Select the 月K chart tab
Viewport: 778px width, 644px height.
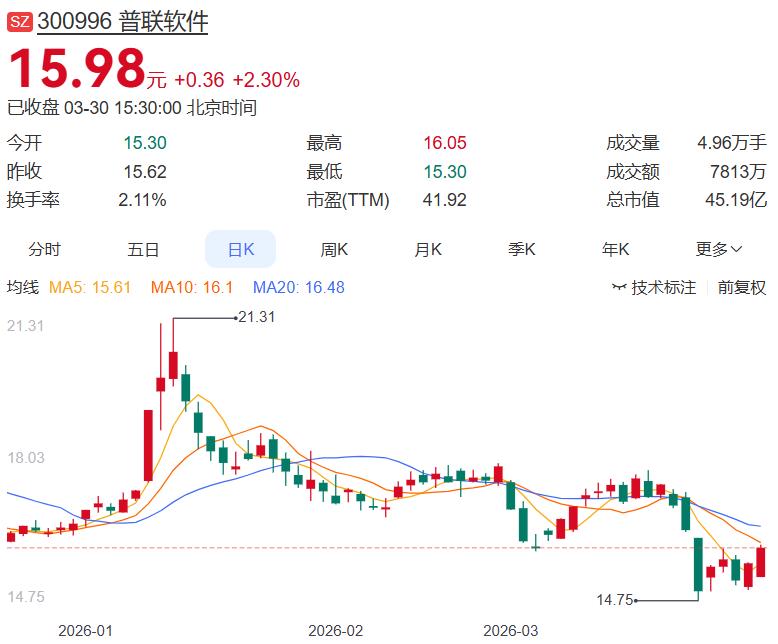pyautogui.click(x=428, y=249)
